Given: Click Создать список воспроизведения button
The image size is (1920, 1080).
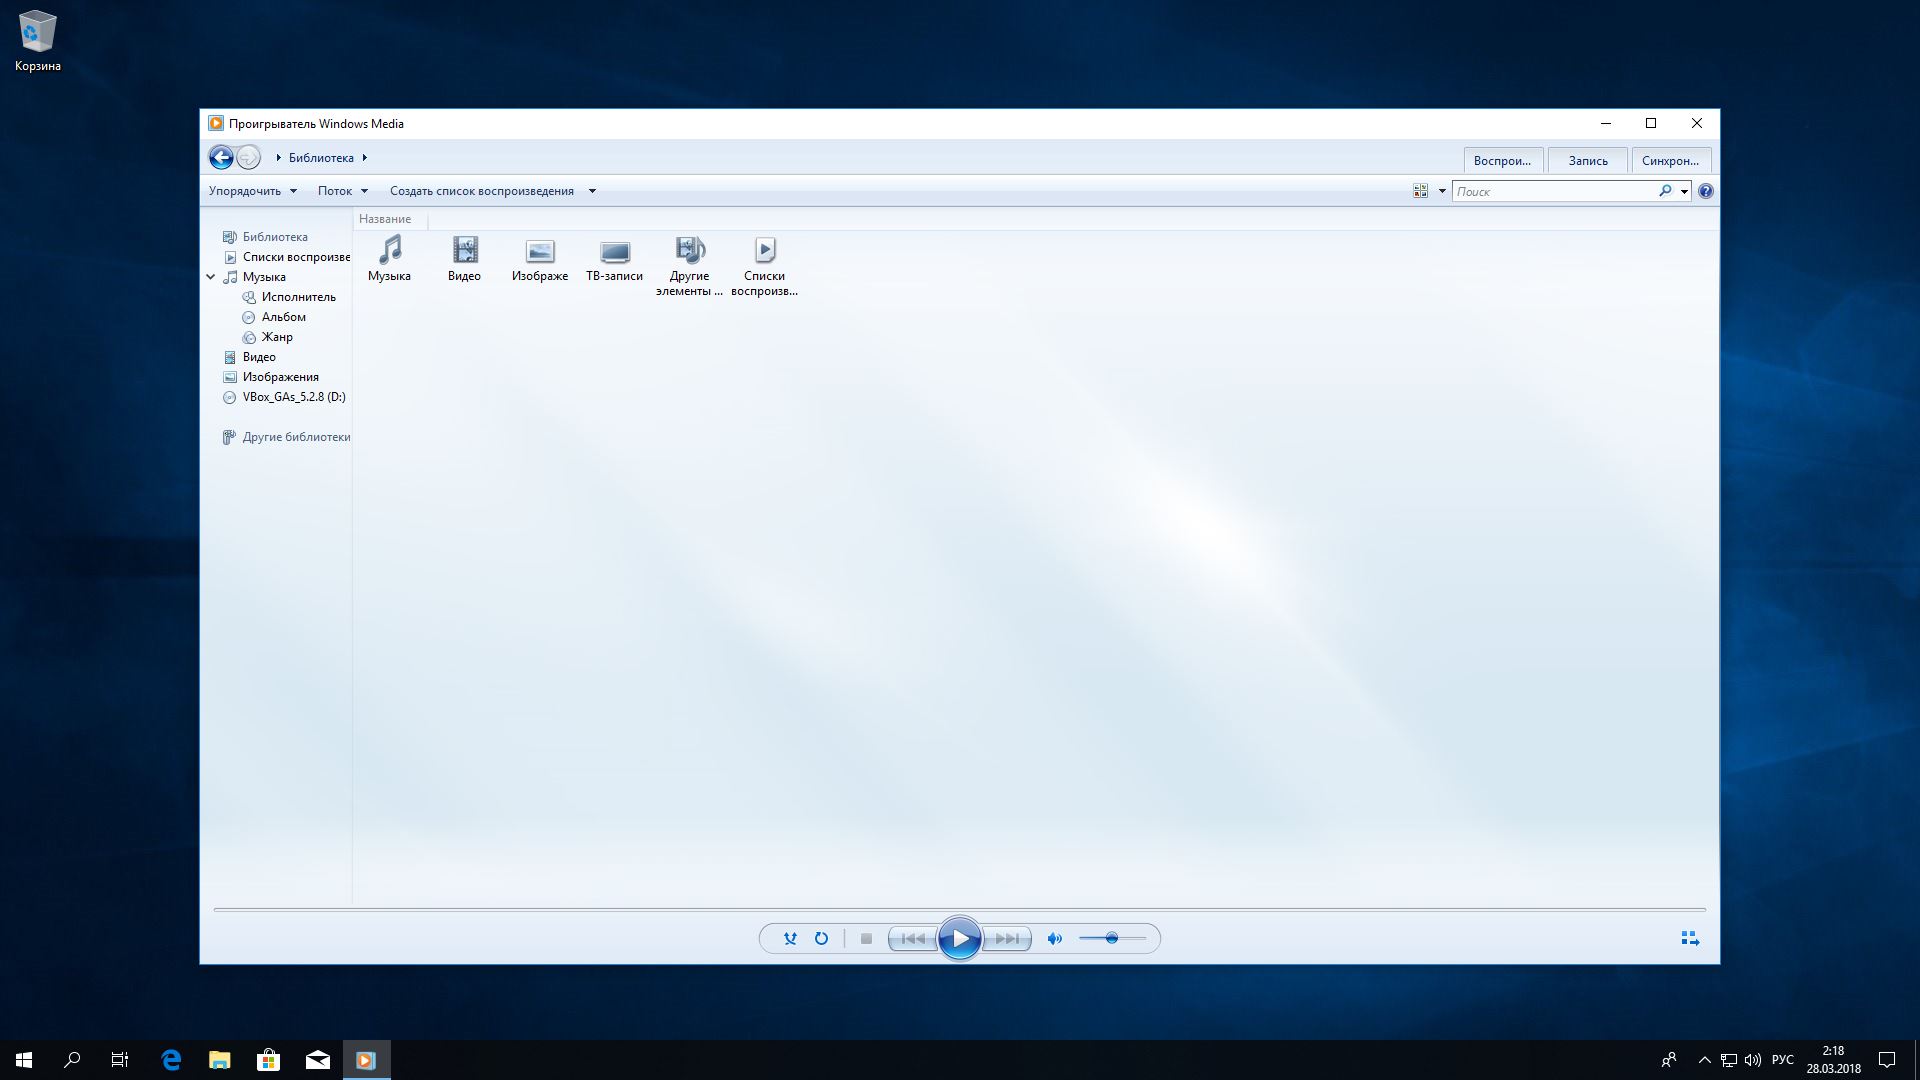Looking at the screenshot, I should click(x=481, y=191).
